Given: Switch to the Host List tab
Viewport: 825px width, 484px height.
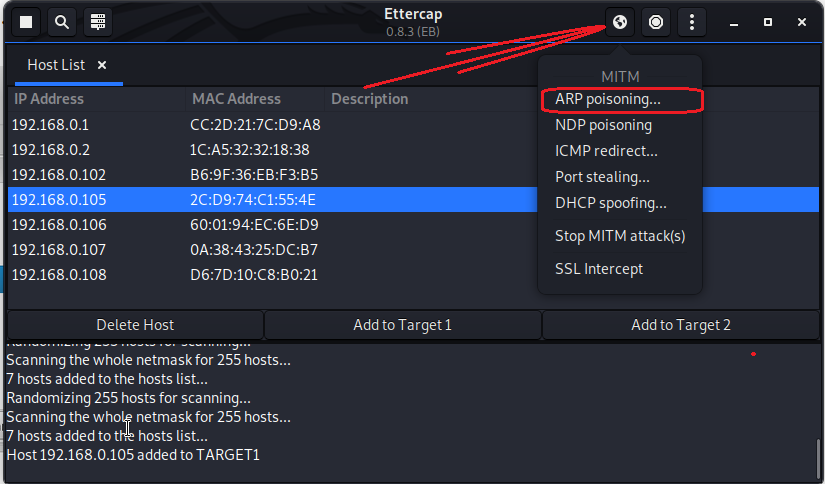Looking at the screenshot, I should click(56, 65).
